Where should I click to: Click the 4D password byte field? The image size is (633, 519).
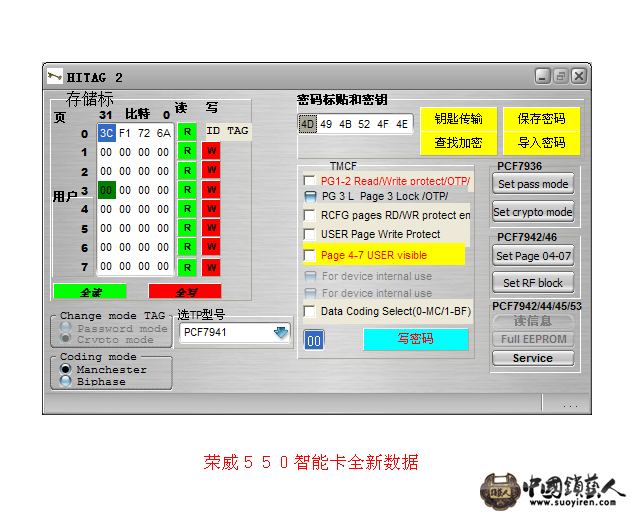tap(308, 124)
